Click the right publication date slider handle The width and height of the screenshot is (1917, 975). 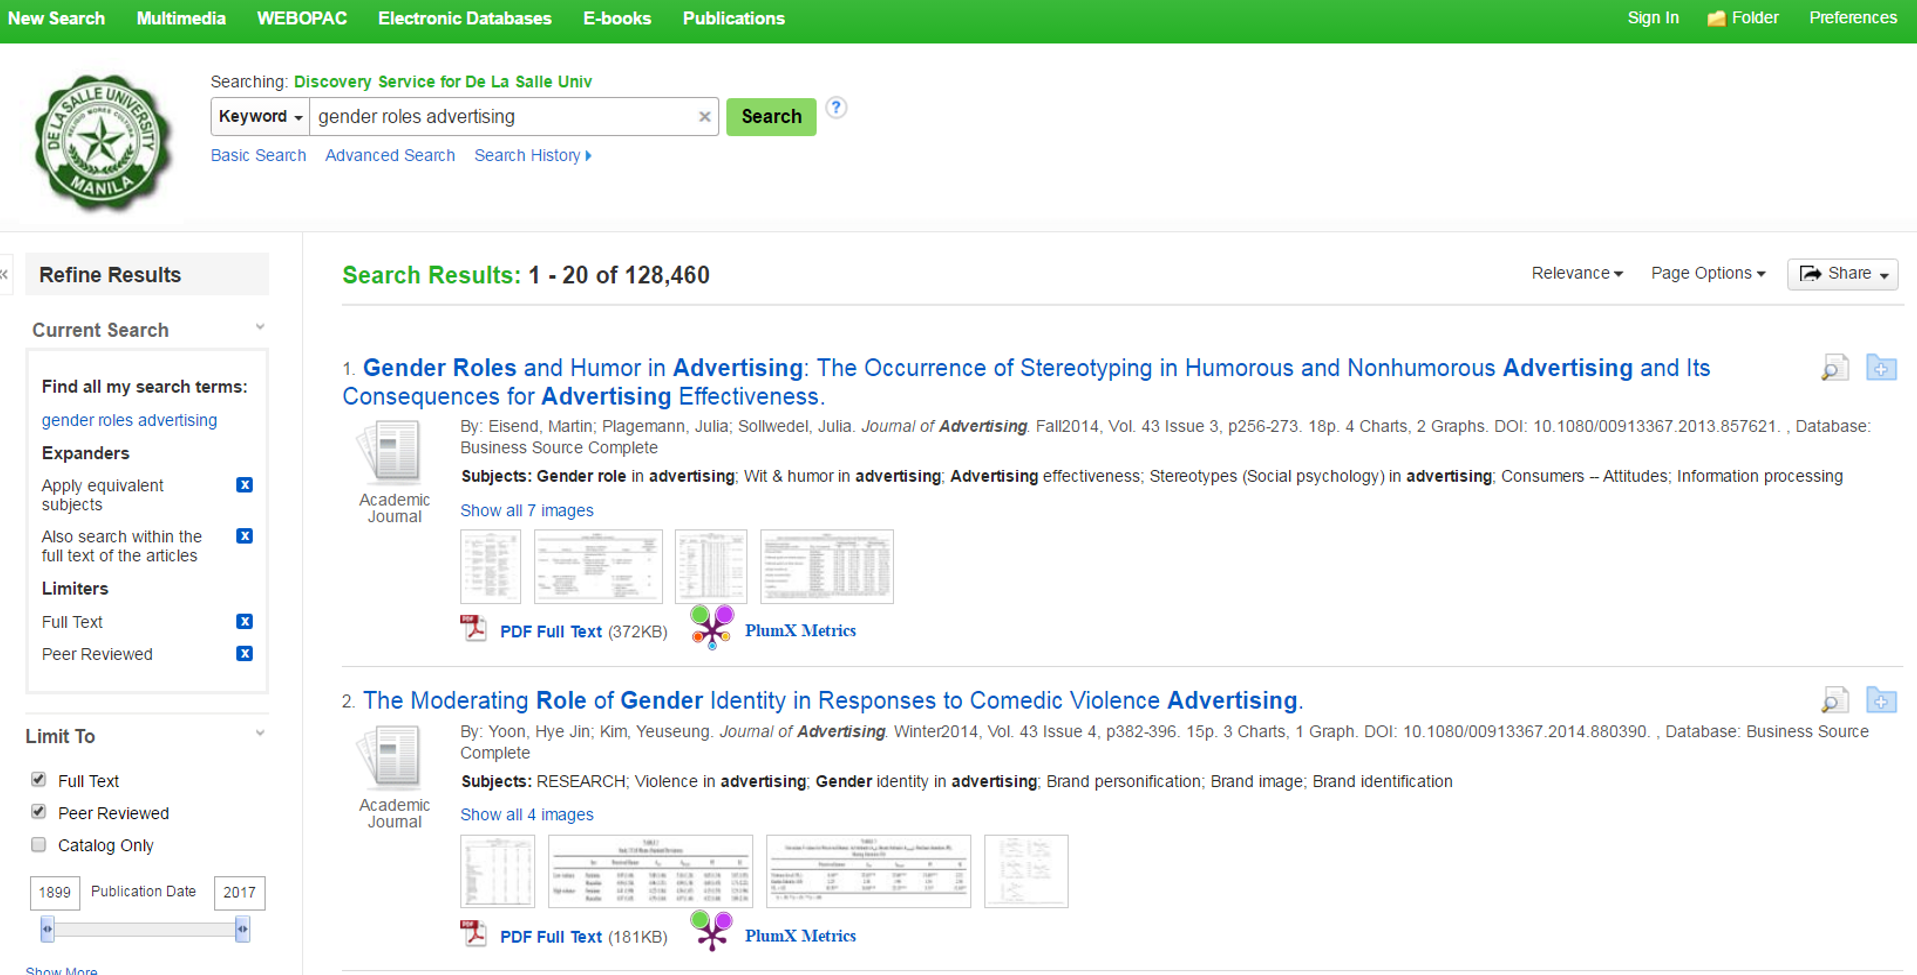click(242, 929)
